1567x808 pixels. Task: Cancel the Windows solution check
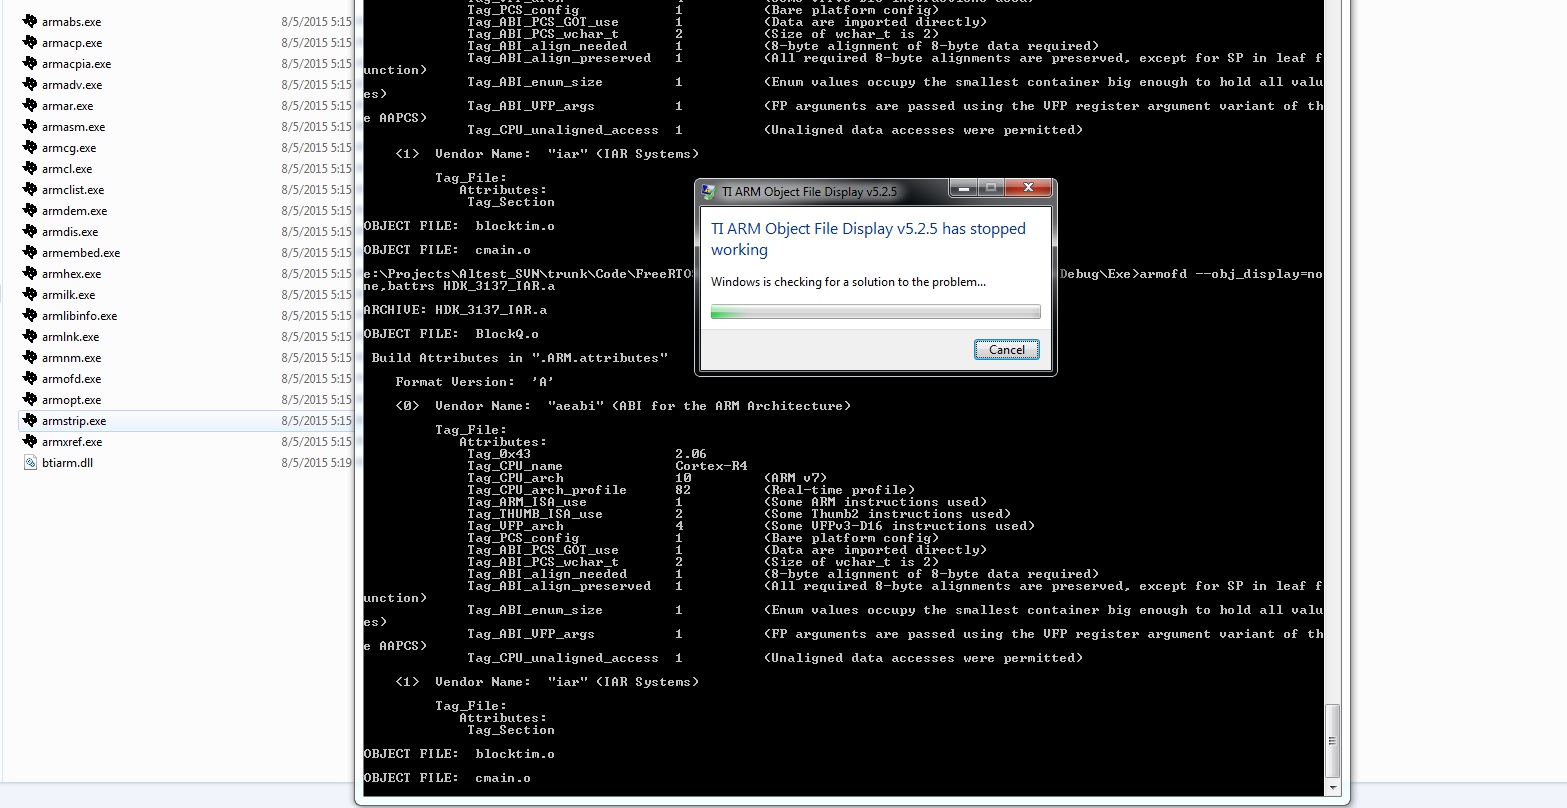pos(1006,349)
